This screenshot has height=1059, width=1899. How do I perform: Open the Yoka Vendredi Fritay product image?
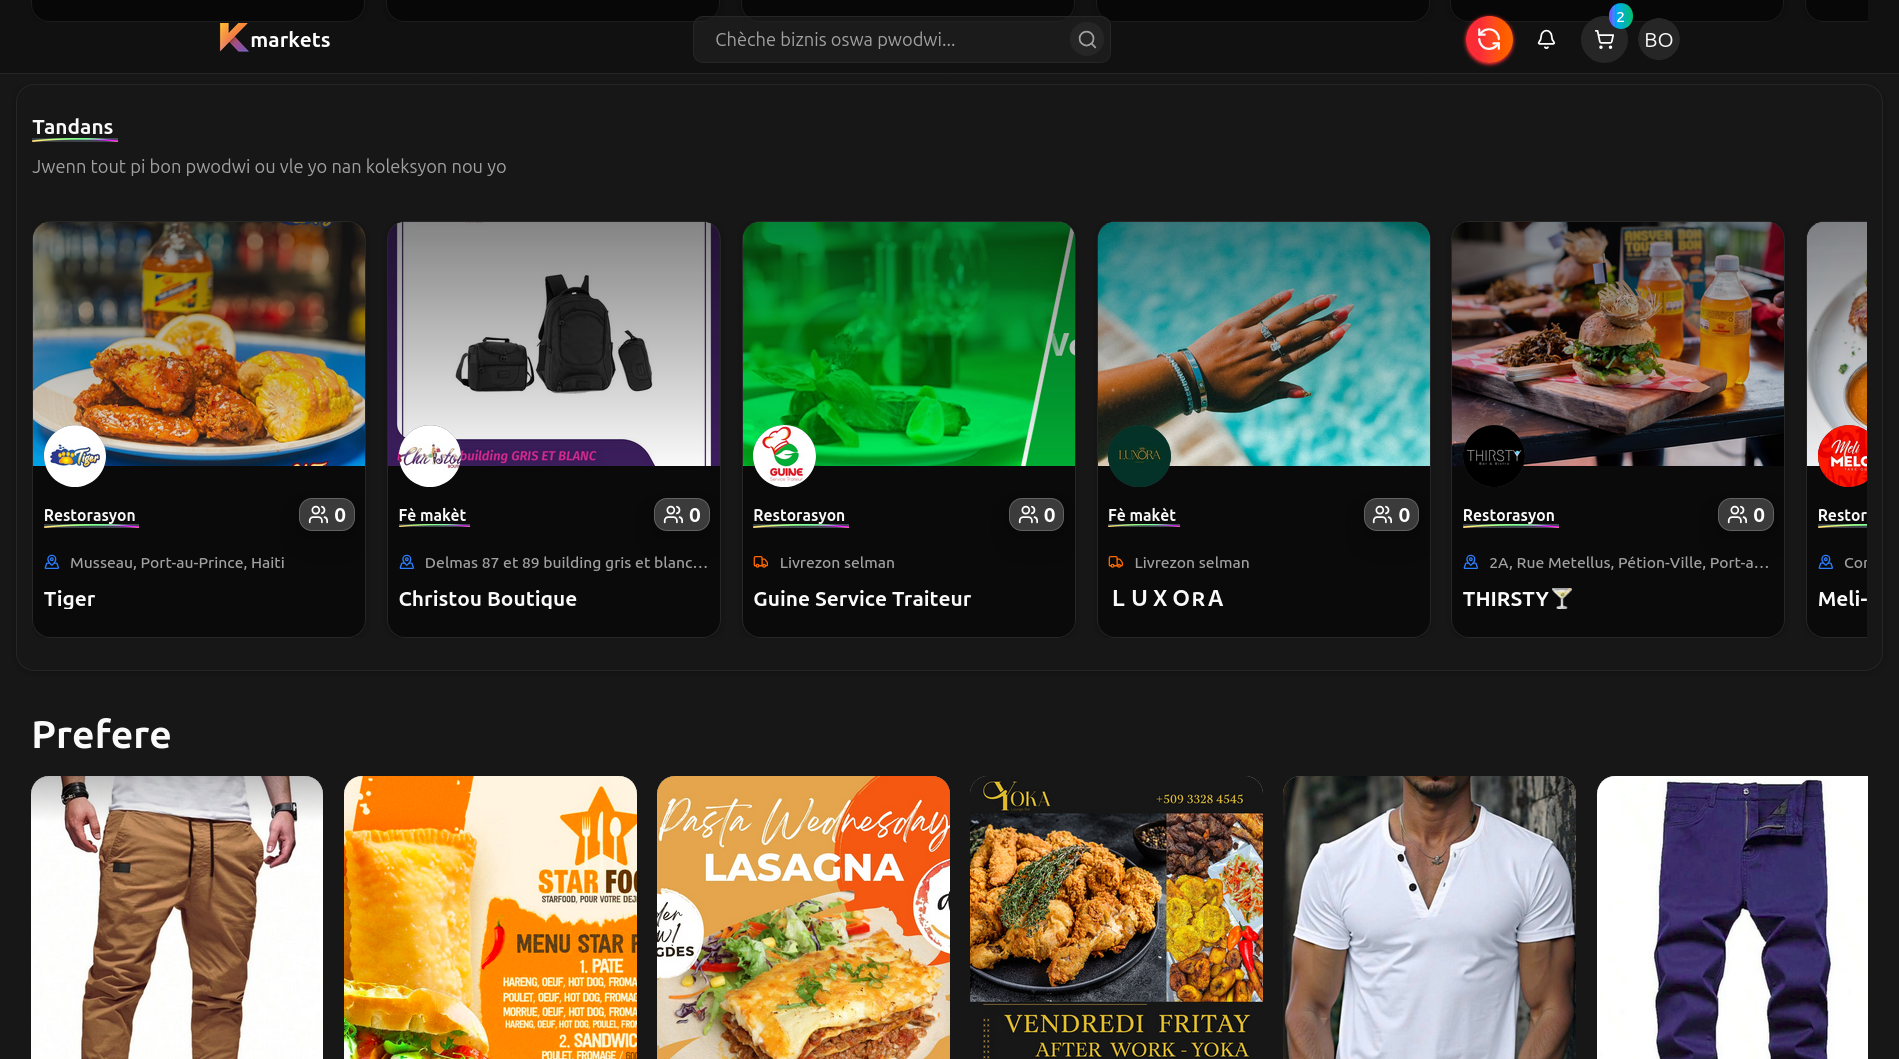coord(1116,918)
